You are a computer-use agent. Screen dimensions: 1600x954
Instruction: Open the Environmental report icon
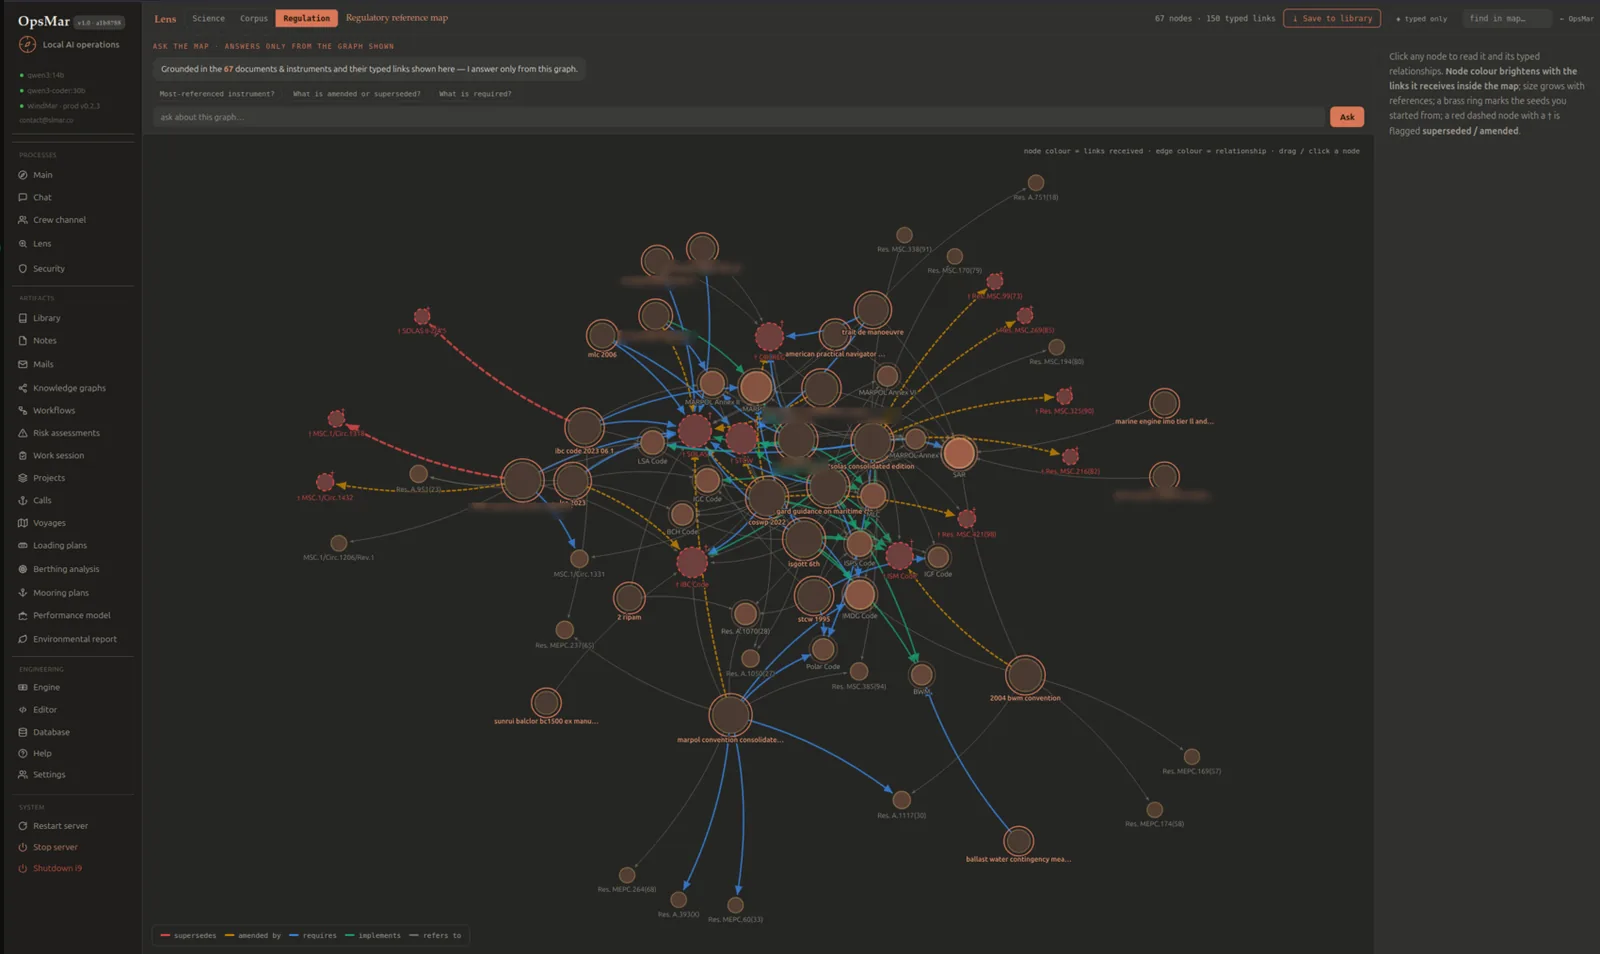coord(23,639)
